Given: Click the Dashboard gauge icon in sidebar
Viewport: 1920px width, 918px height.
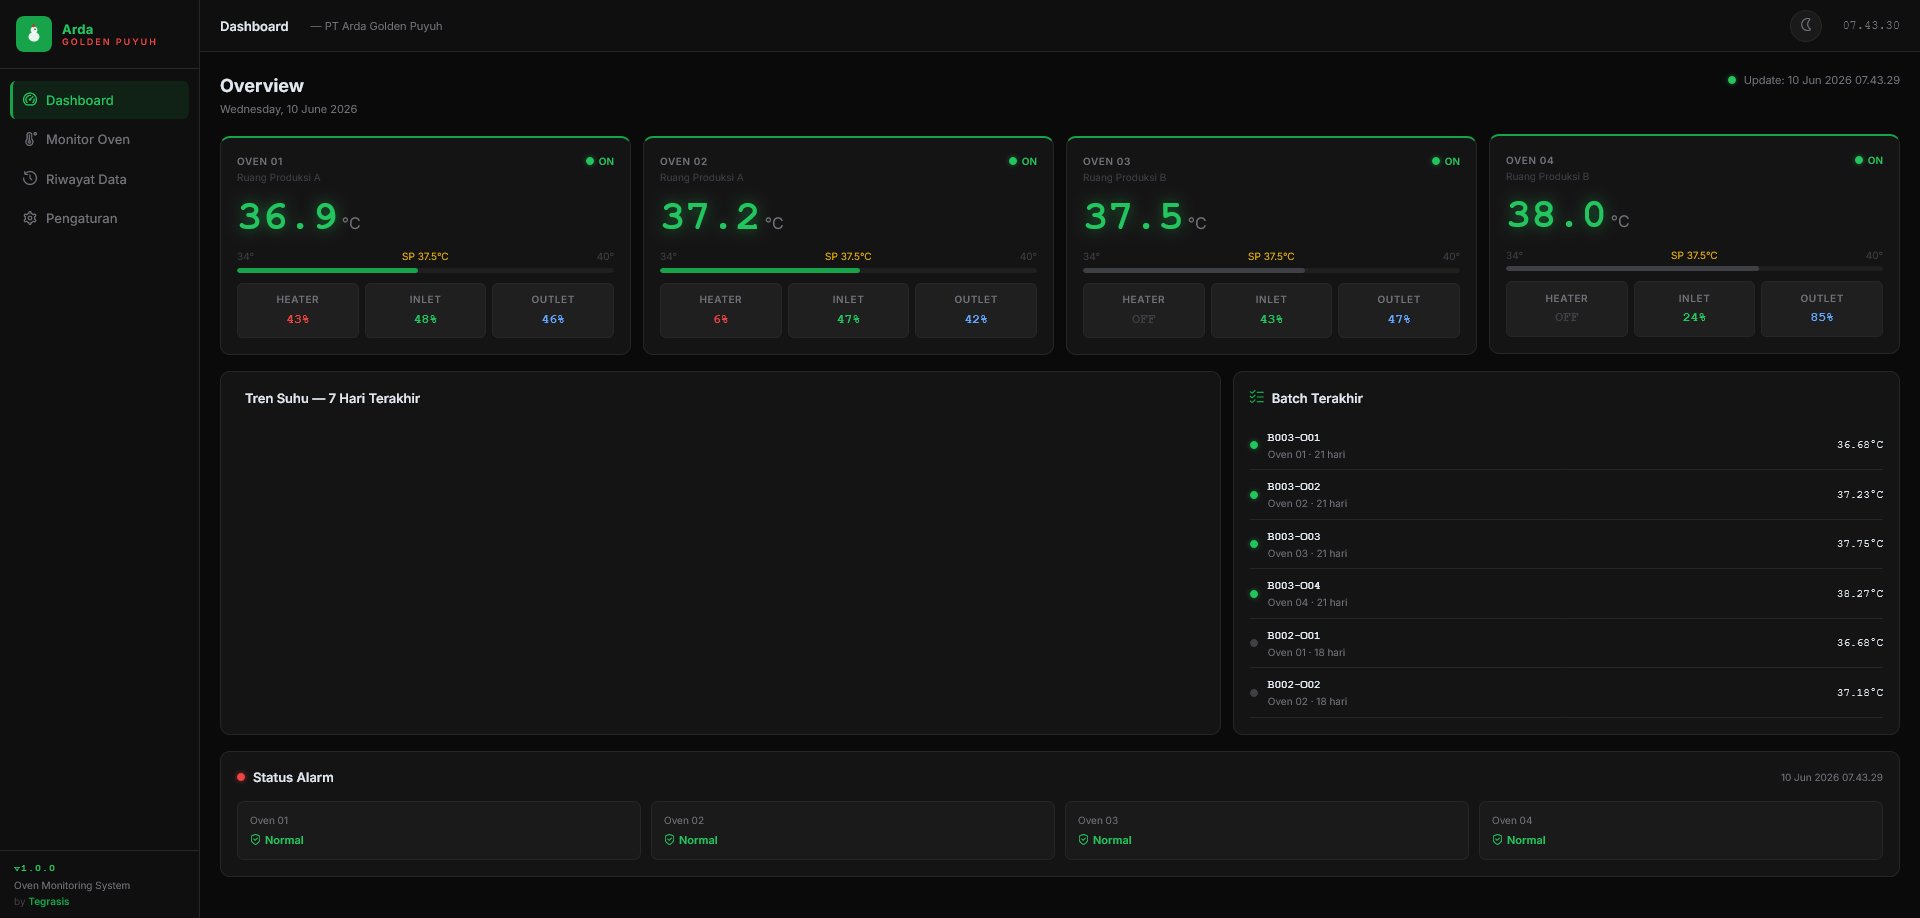Looking at the screenshot, I should pos(30,100).
